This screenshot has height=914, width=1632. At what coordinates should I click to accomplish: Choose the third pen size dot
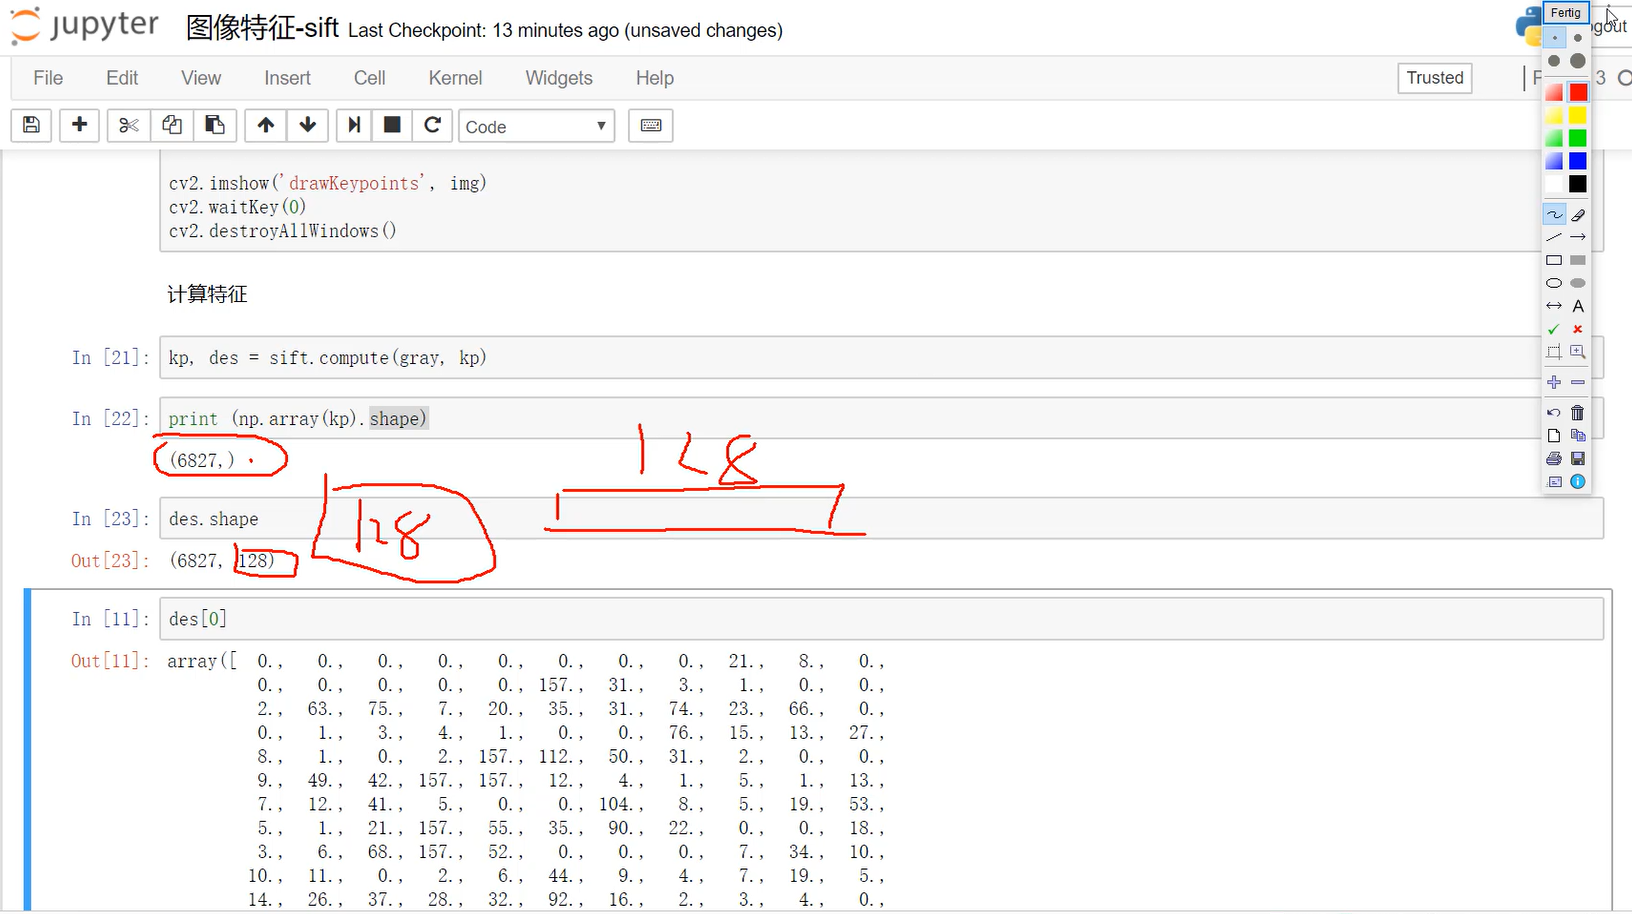click(x=1554, y=61)
